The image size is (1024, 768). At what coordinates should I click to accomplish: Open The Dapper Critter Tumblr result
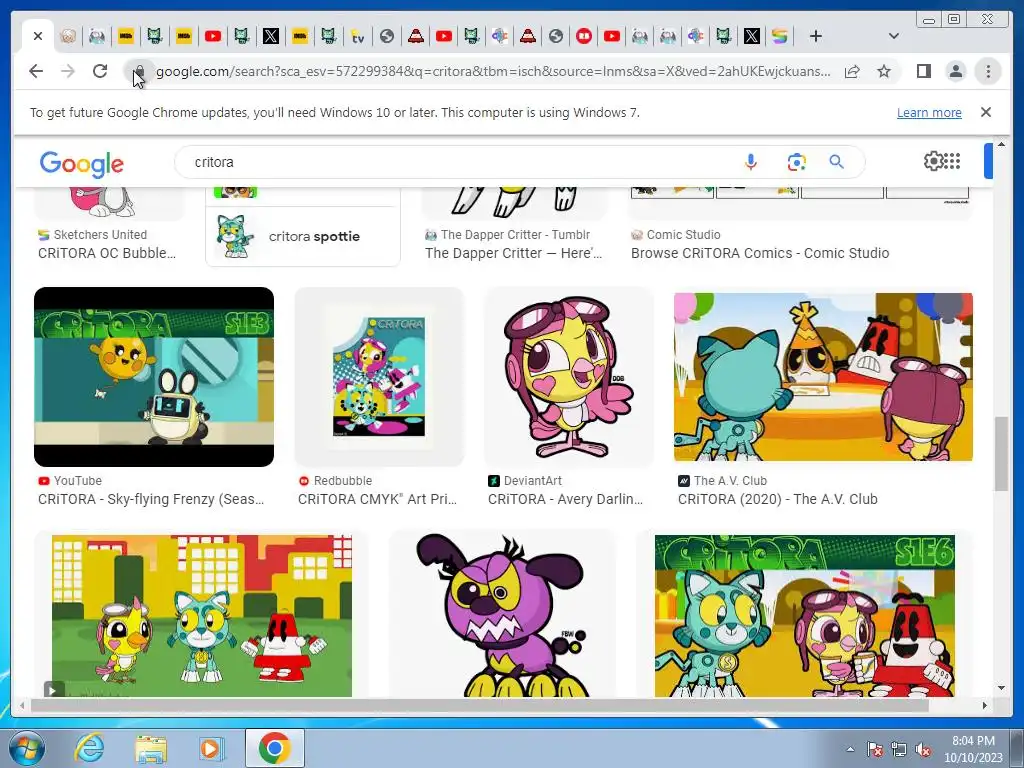[x=513, y=253]
